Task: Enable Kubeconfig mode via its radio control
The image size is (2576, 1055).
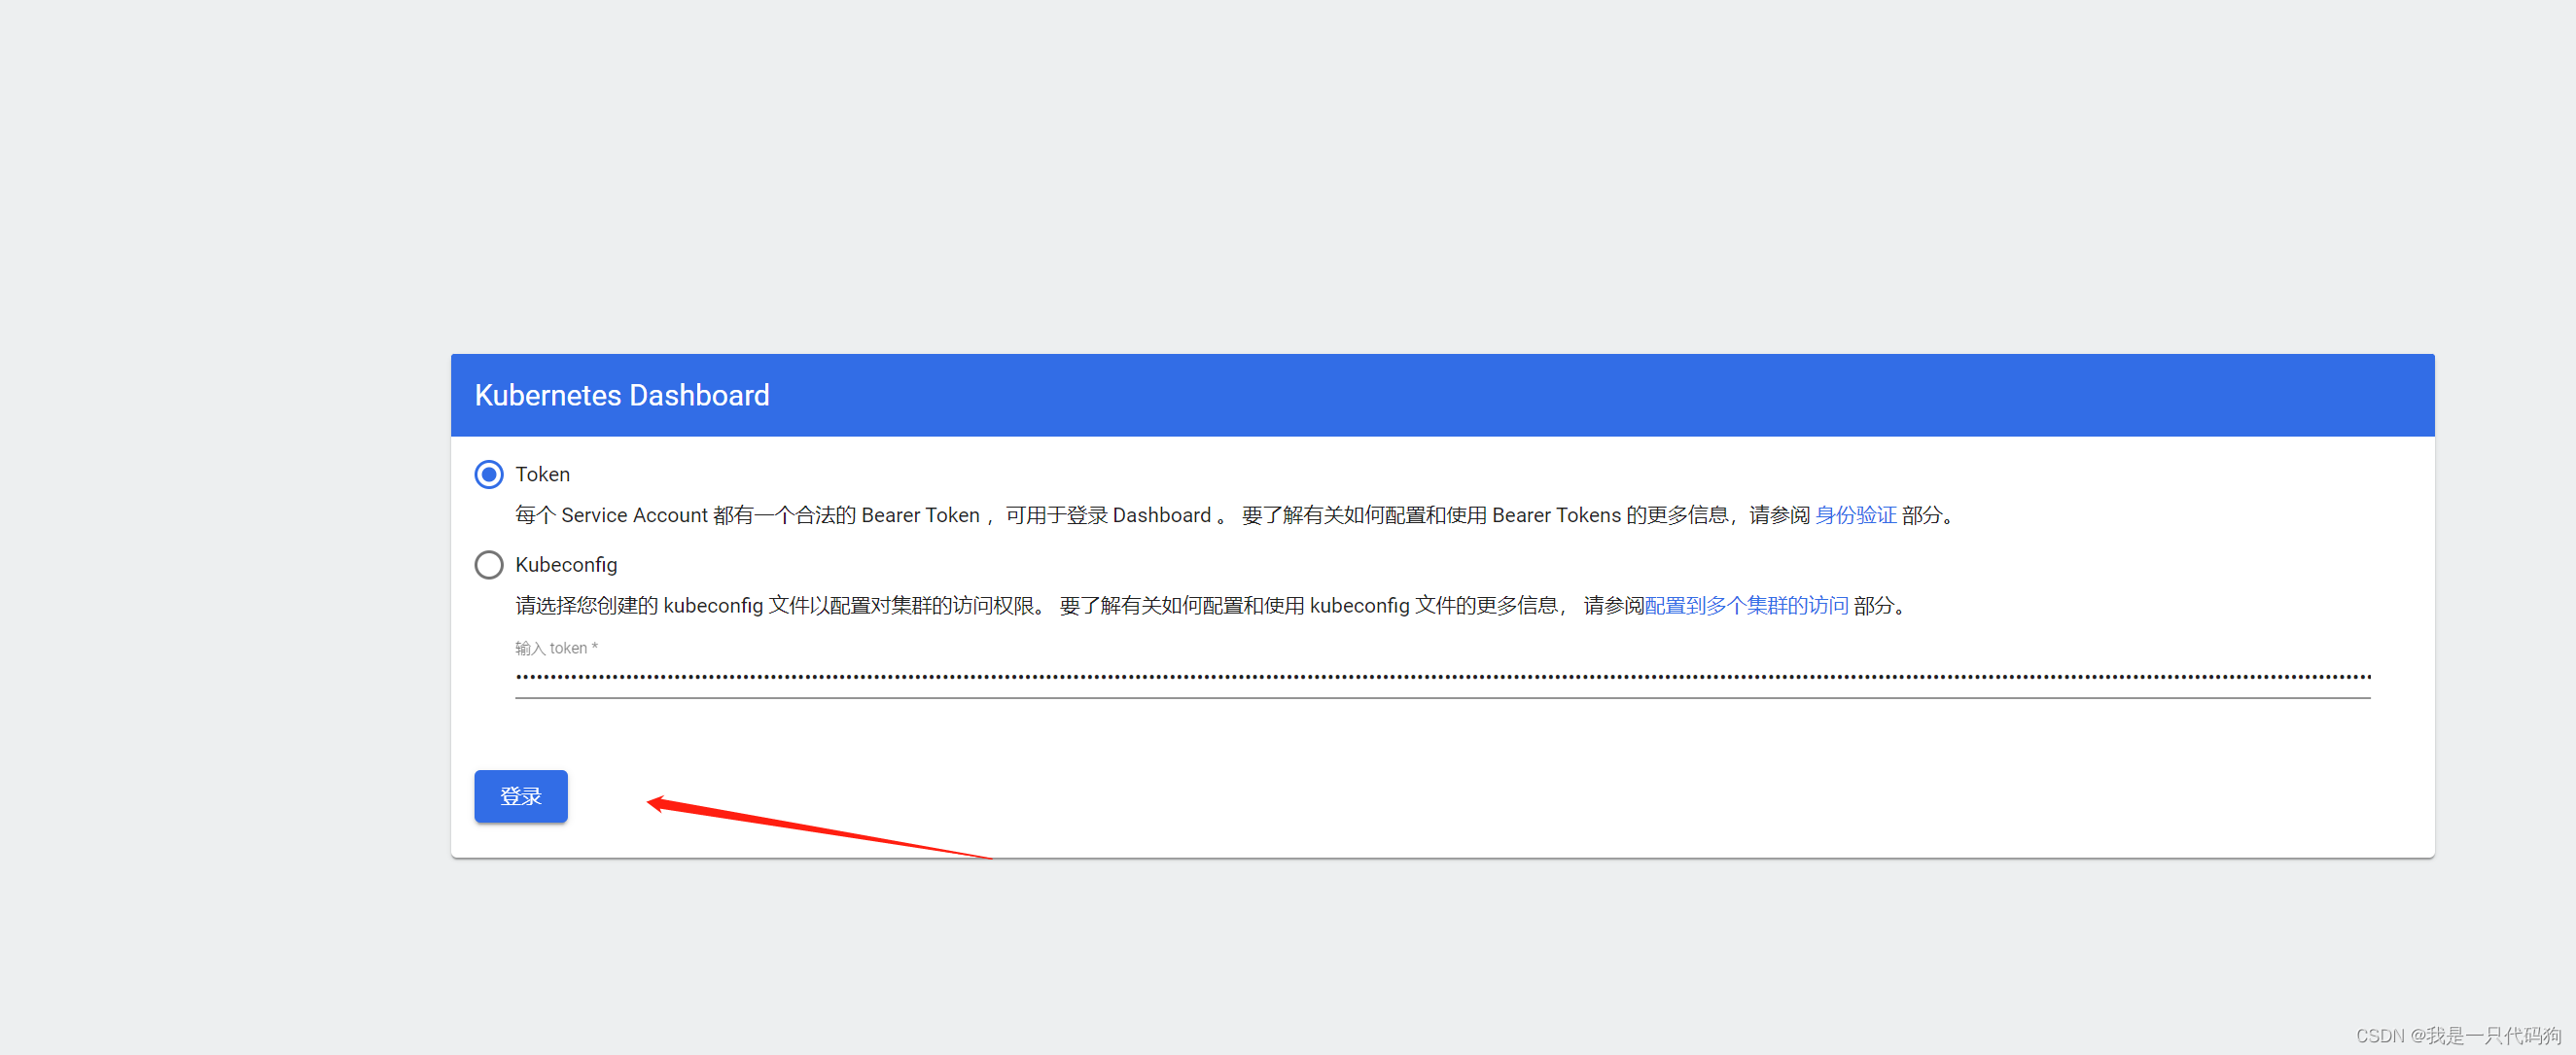Action: click(489, 565)
